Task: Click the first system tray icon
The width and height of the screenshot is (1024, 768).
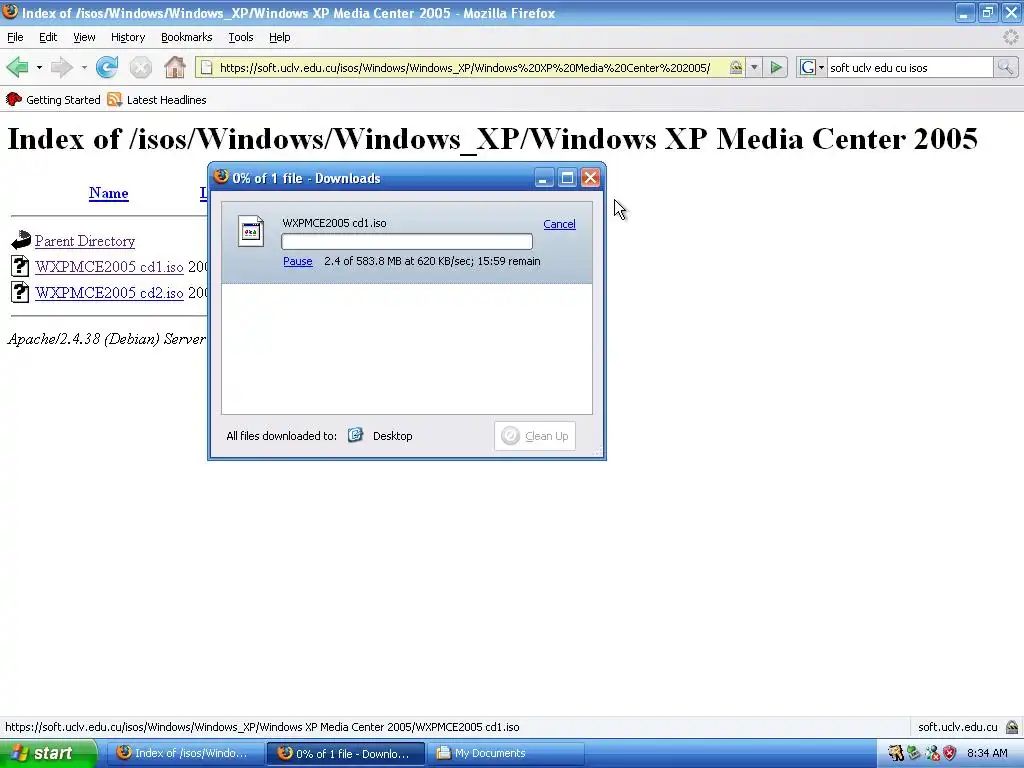Action: 895,753
